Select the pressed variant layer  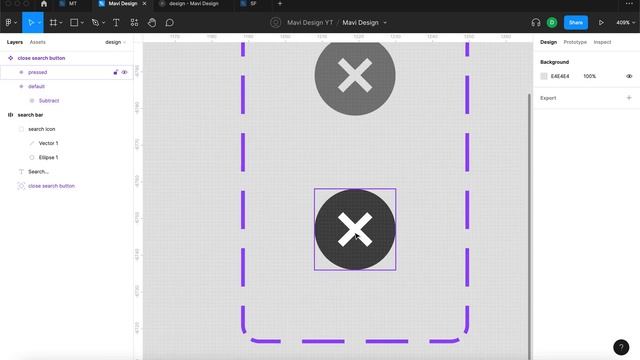pos(38,72)
